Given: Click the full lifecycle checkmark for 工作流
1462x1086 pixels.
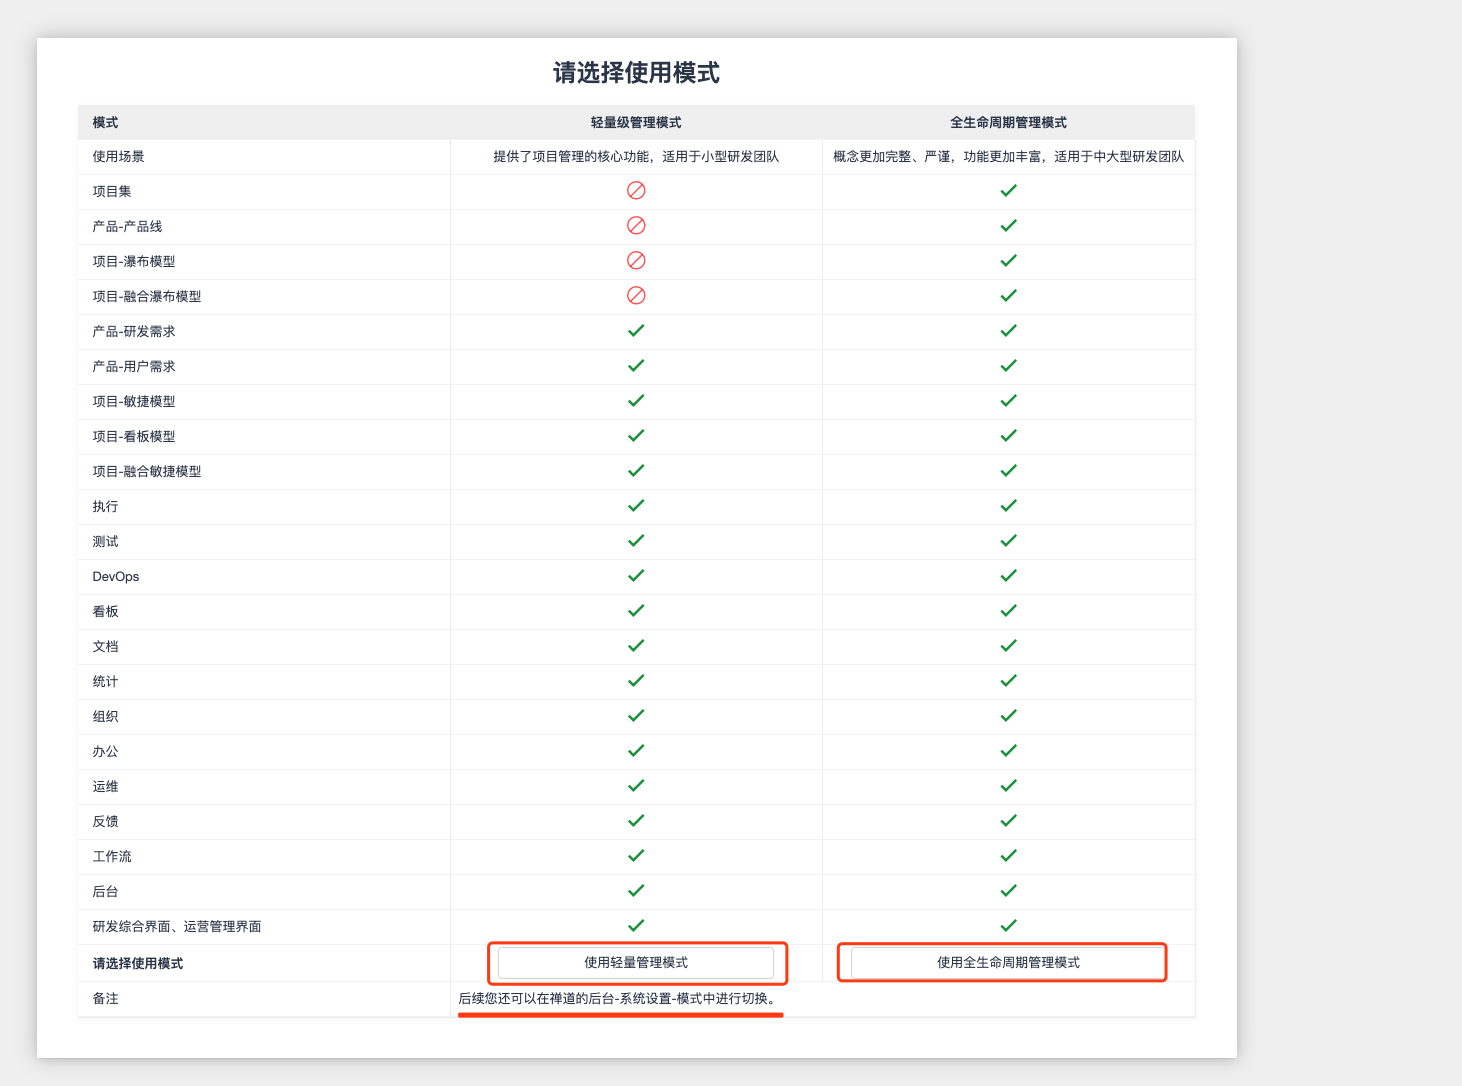Looking at the screenshot, I should [1008, 855].
